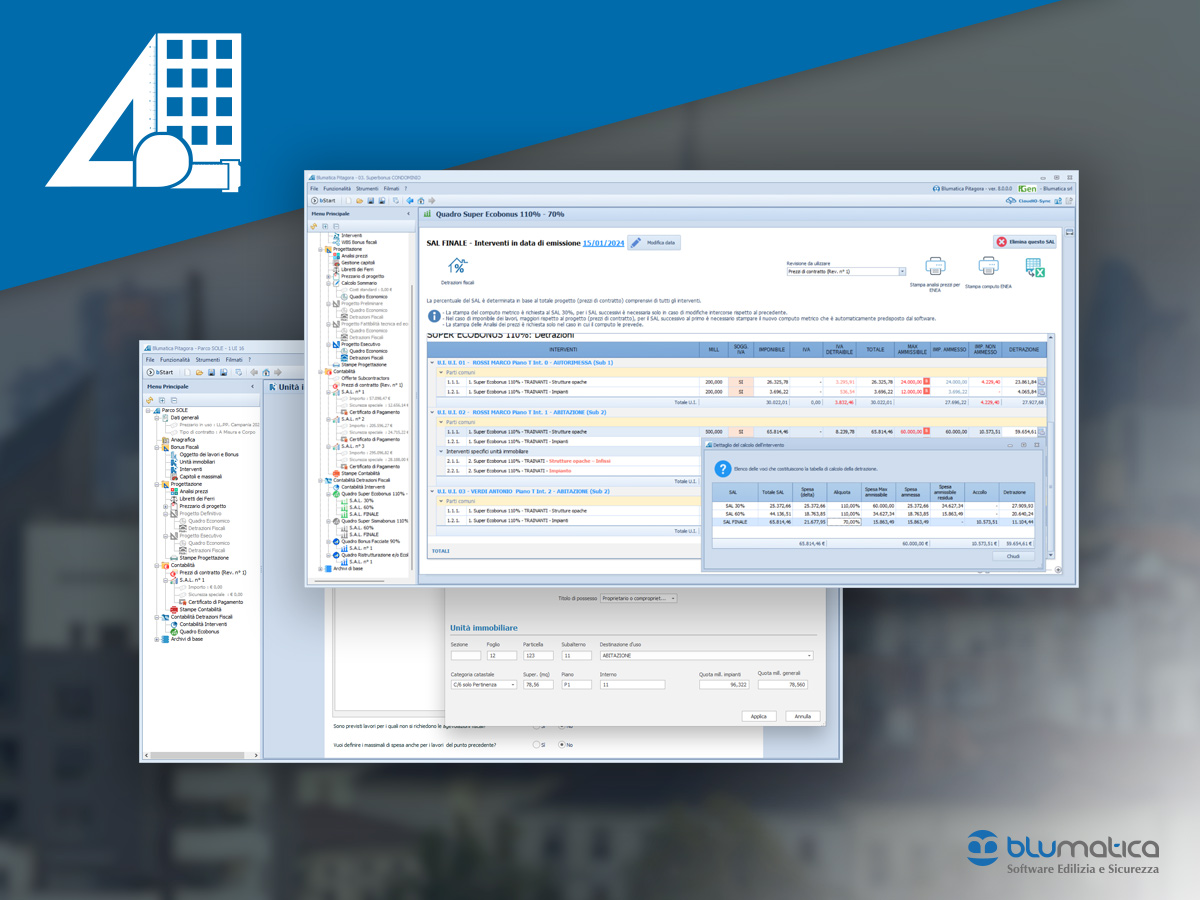This screenshot has width=1200, height=900.
Task: Click the pencil Modifica data button
Action: [654, 243]
